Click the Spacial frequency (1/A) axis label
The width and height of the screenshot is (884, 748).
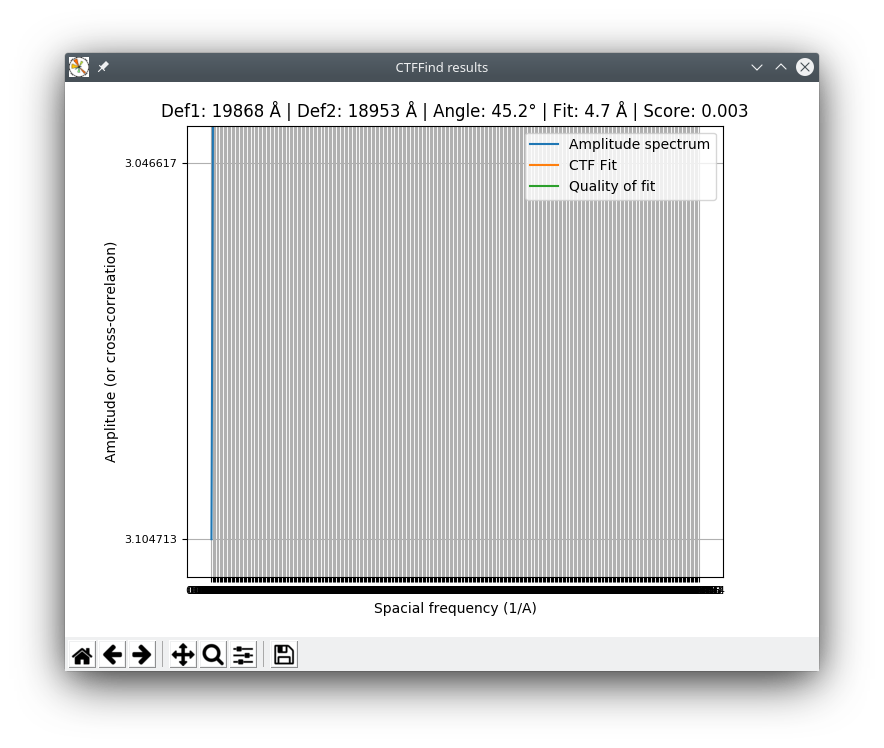455,608
